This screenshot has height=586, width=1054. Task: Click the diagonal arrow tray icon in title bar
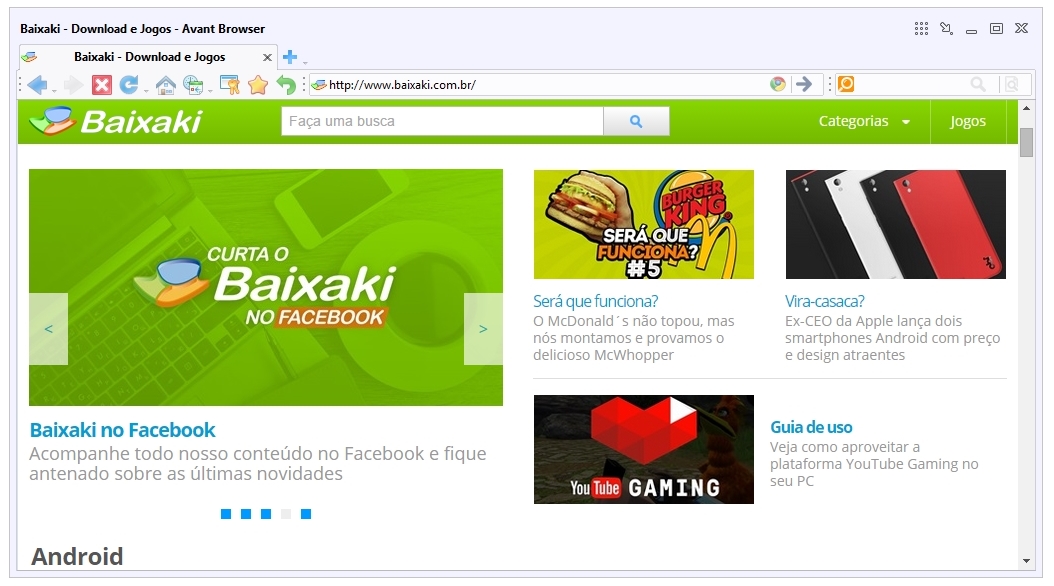pos(946,28)
